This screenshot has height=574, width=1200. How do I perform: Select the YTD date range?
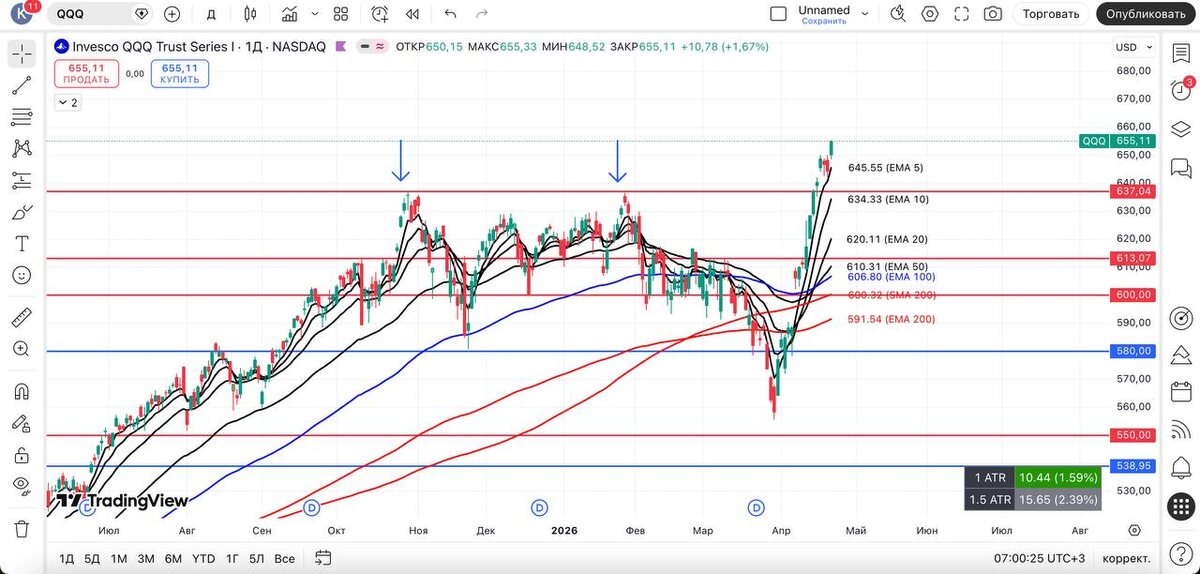204,558
